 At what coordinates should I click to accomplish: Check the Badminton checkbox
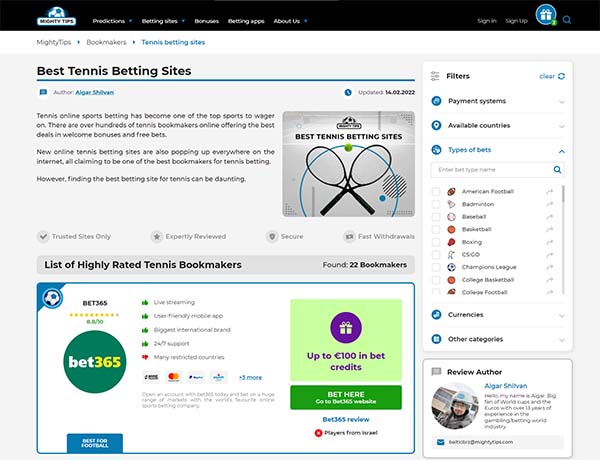(x=436, y=204)
